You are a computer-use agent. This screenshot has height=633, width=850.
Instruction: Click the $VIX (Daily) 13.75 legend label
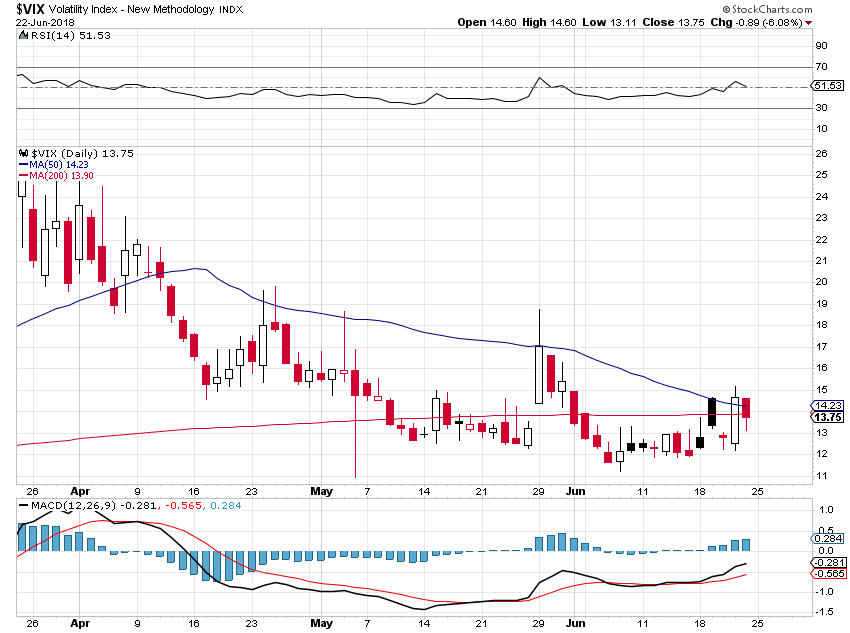82,153
